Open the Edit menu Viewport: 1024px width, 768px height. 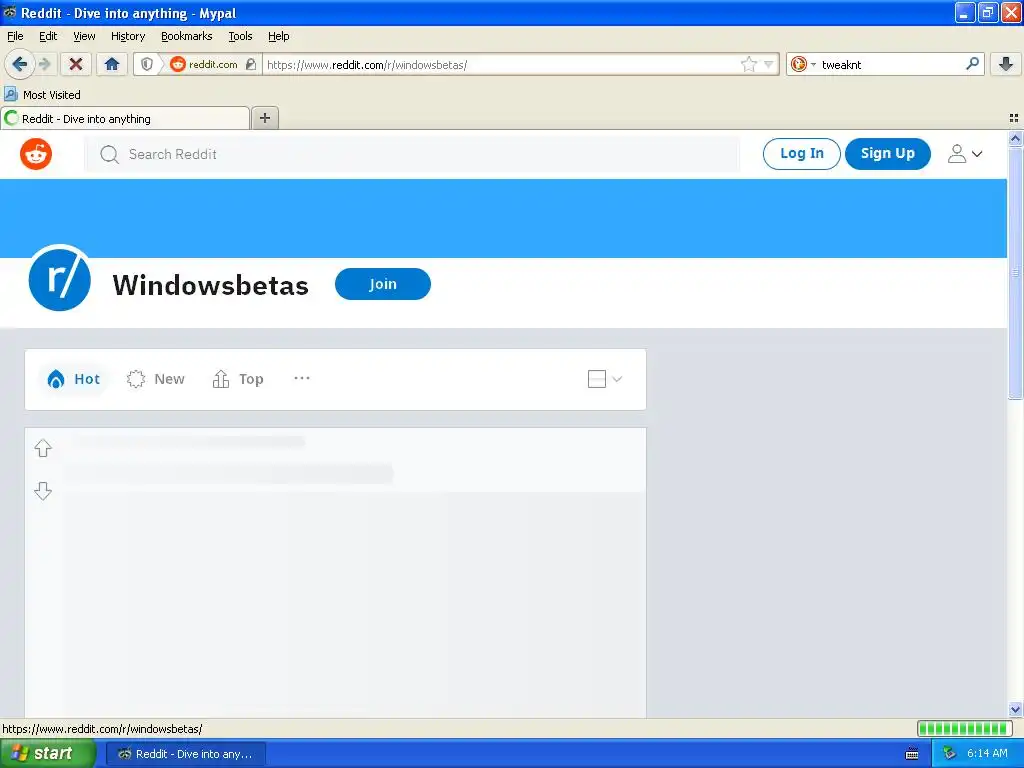click(x=48, y=36)
